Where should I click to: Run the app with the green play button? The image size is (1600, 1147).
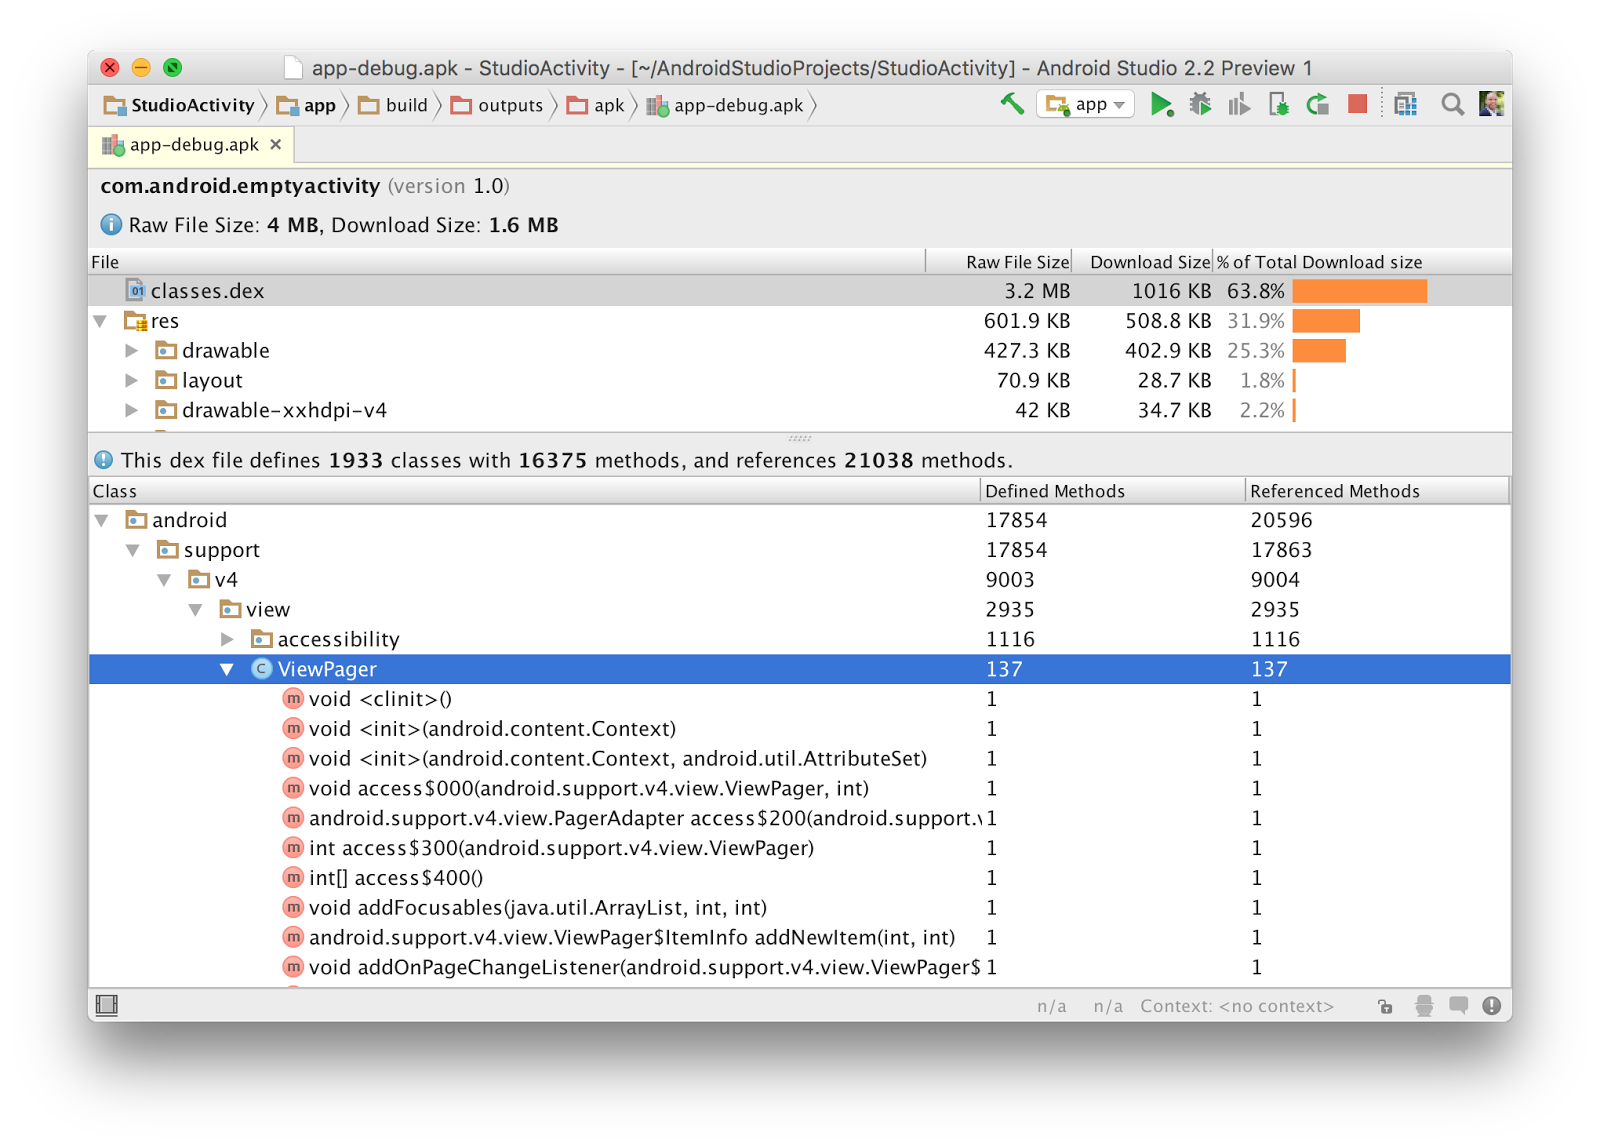1162,103
